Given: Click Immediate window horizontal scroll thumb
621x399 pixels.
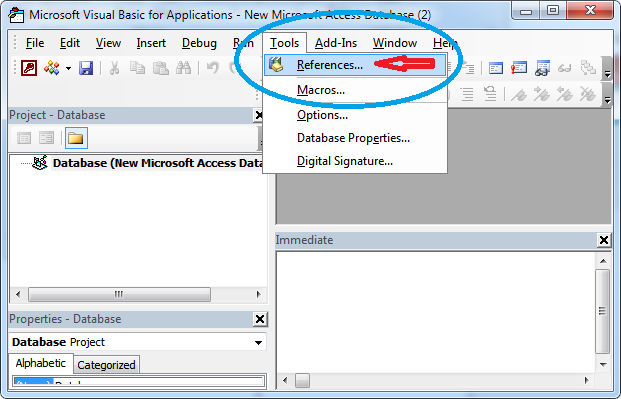Looking at the screenshot, I should point(302,381).
